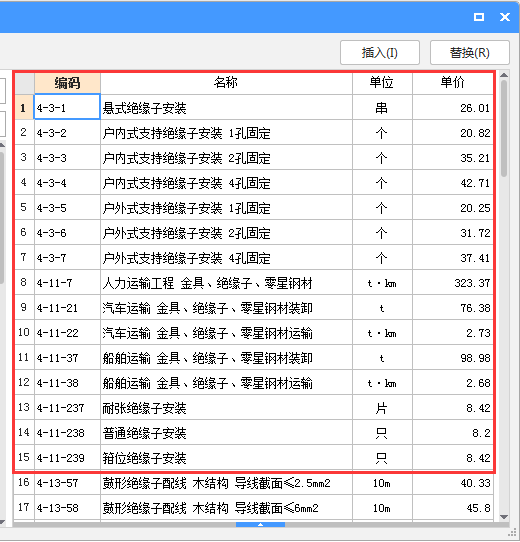Click the vertical scrollbar down arrow
520x542 pixels.
tap(504, 517)
